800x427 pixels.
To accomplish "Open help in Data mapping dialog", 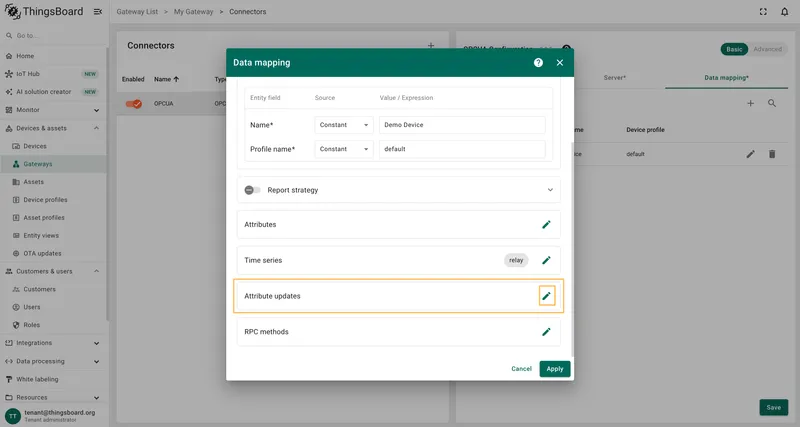I will tap(538, 63).
